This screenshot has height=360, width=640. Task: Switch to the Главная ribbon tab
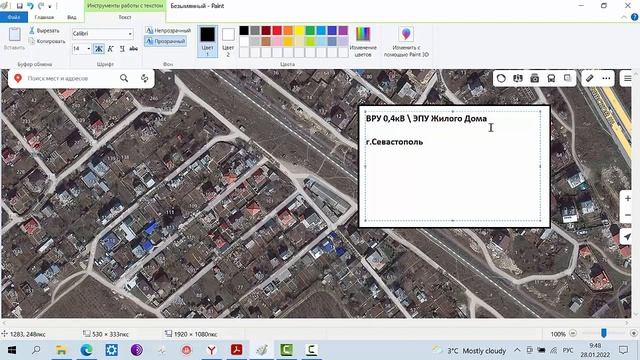coord(44,17)
